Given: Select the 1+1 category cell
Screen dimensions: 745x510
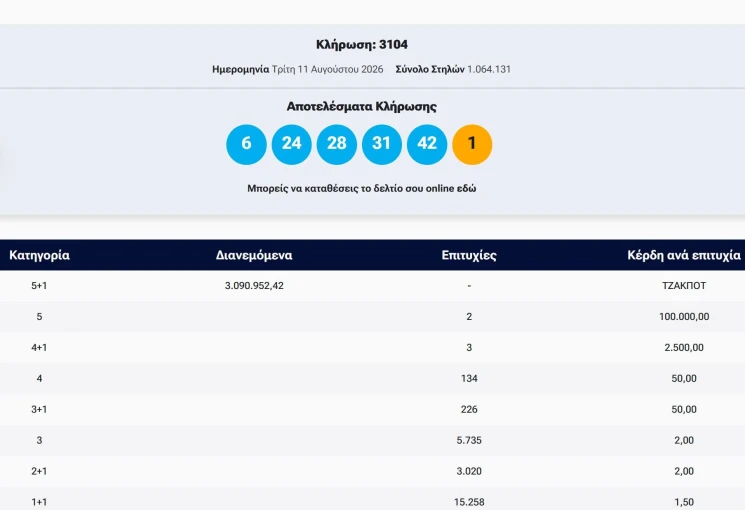Looking at the screenshot, I should pos(39,502).
